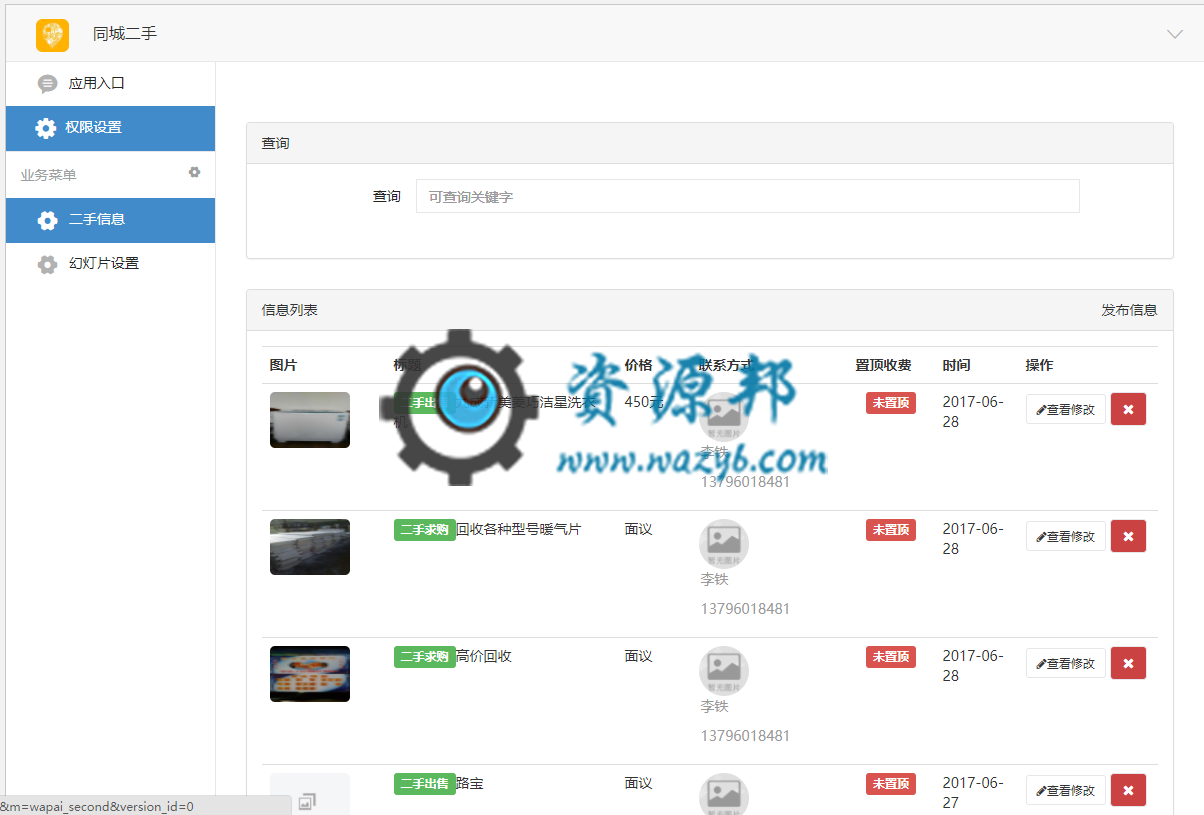This screenshot has height=815, width=1204.
Task: Click the 时间 column header
Action: 956,366
